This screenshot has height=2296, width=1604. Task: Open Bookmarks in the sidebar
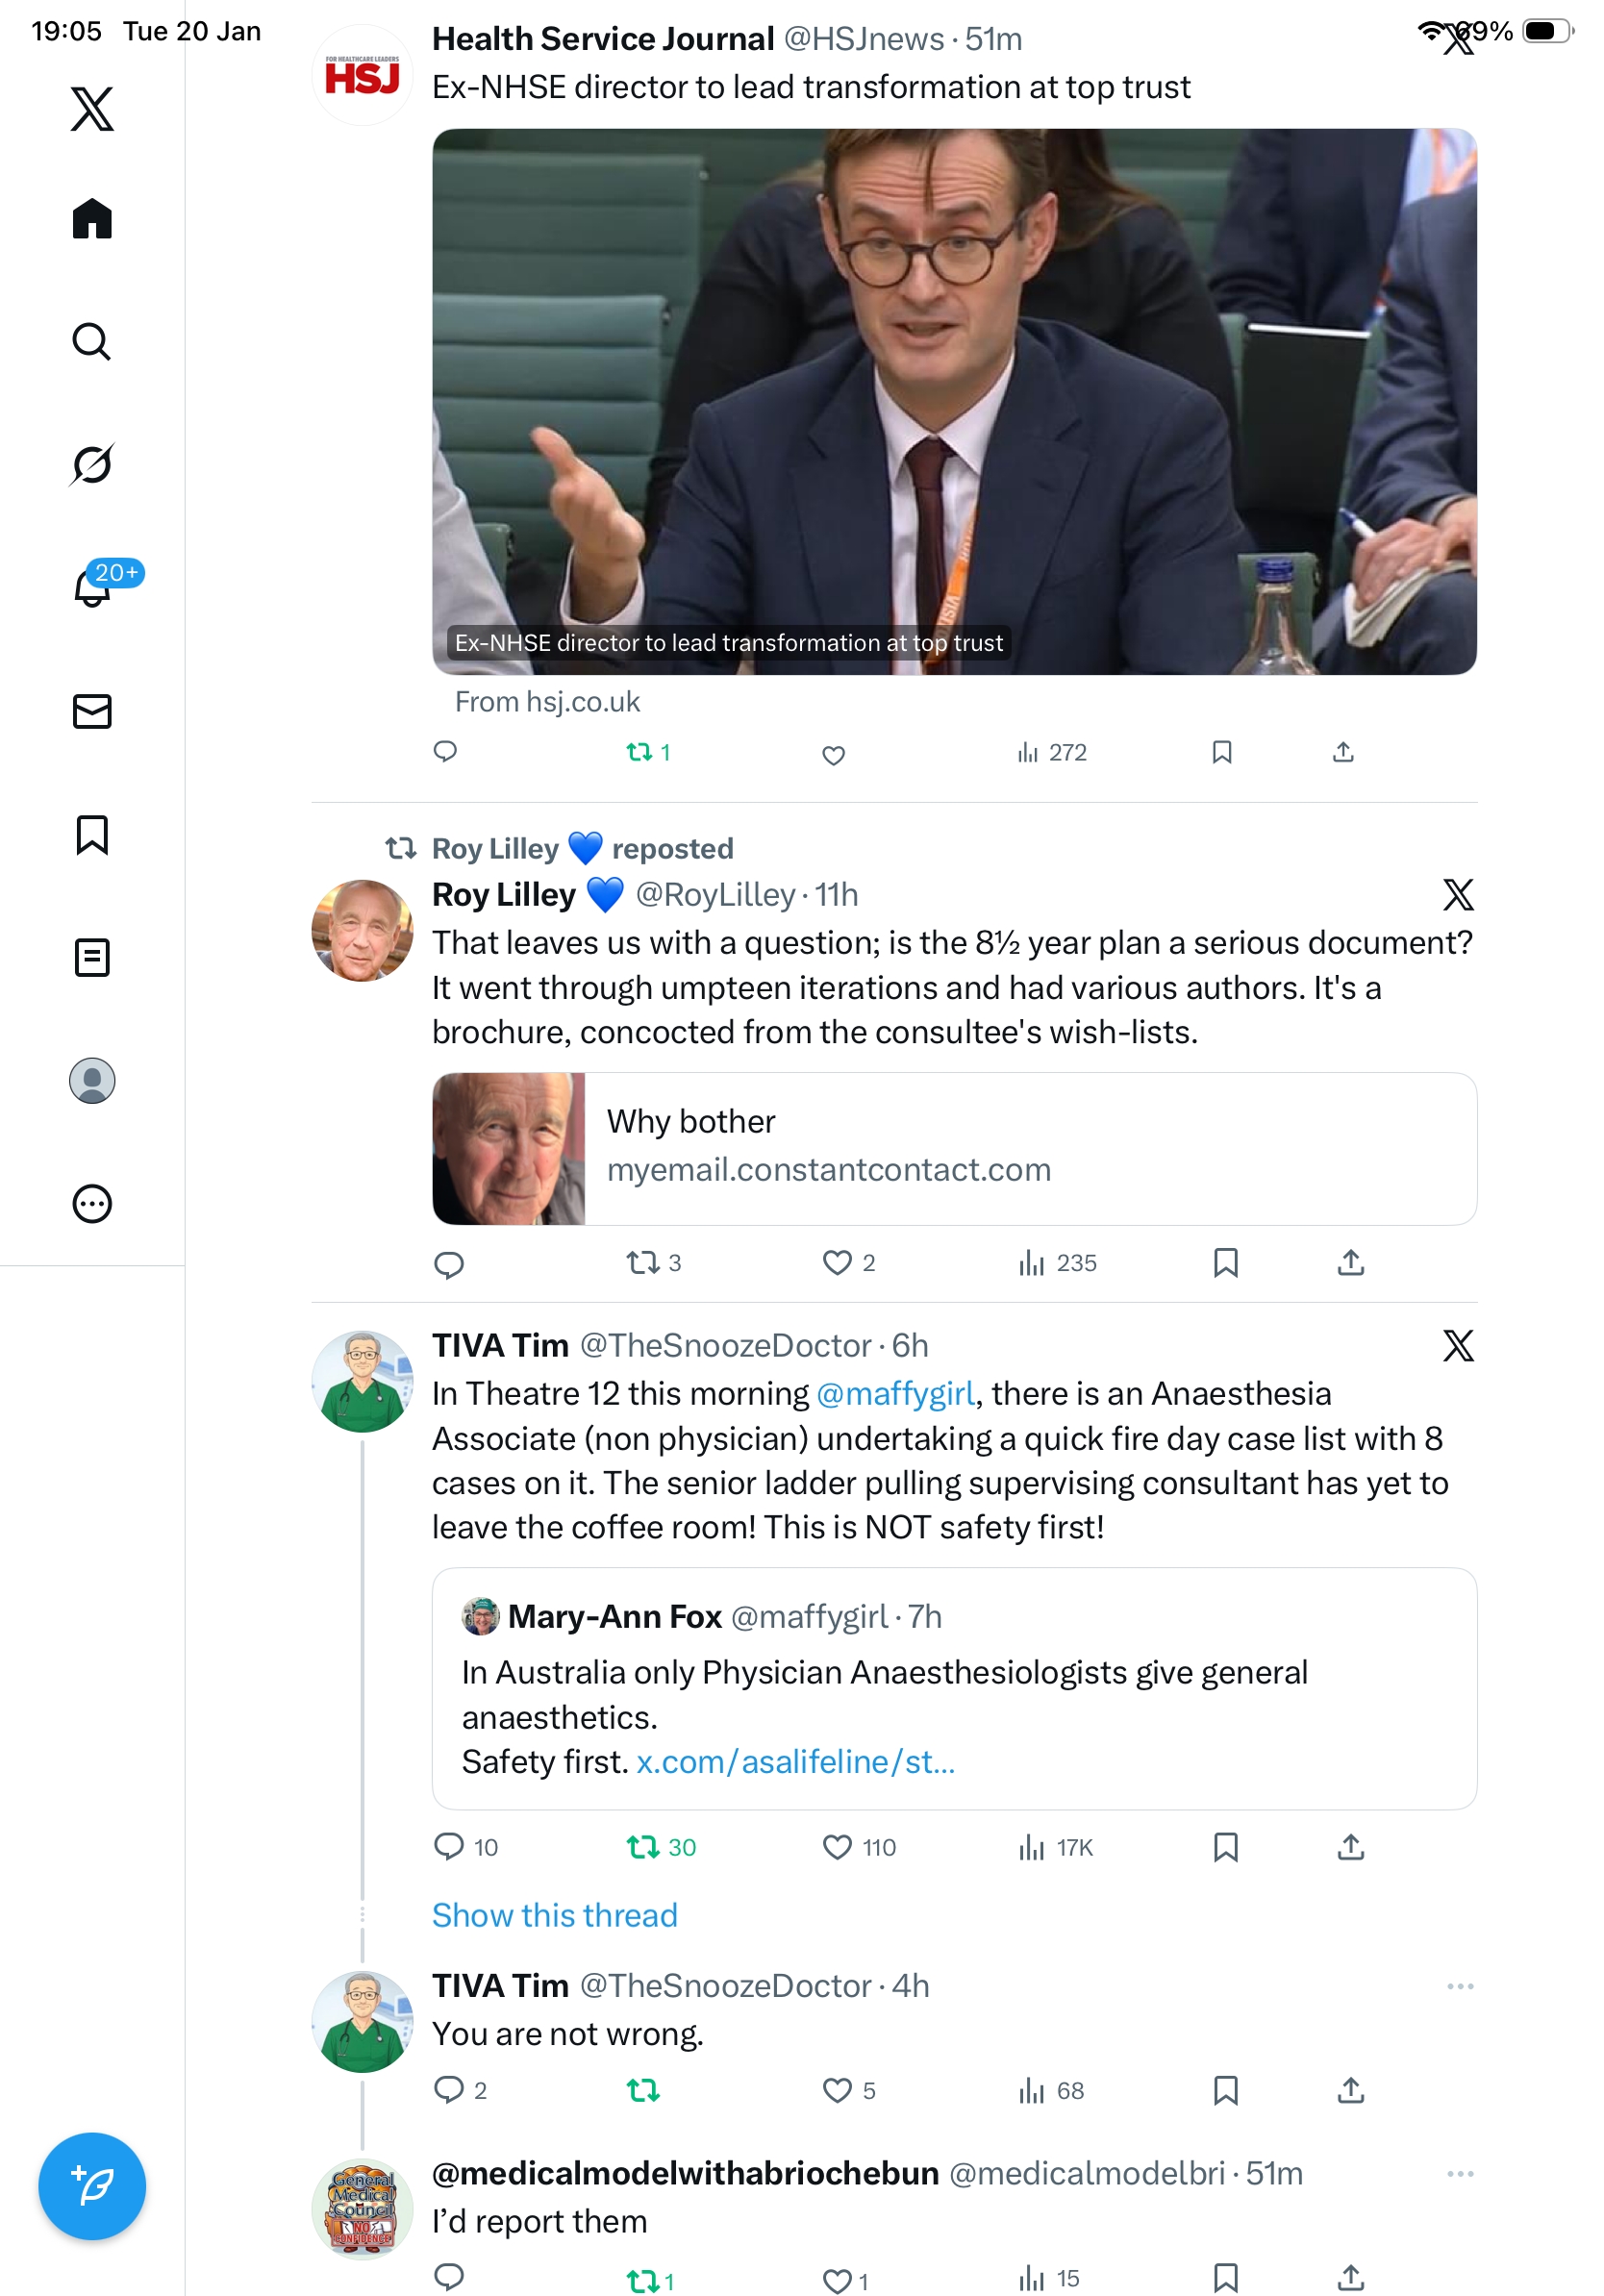(x=92, y=835)
